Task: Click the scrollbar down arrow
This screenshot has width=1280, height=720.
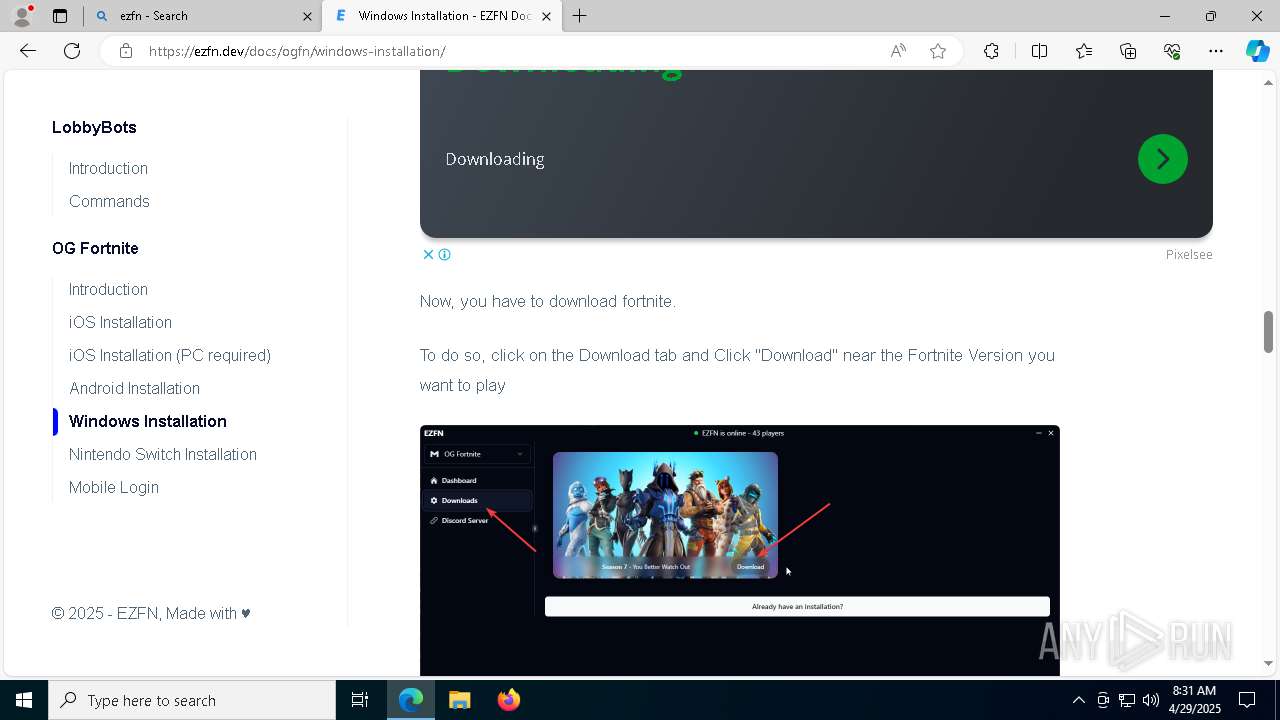Action: click(1268, 663)
